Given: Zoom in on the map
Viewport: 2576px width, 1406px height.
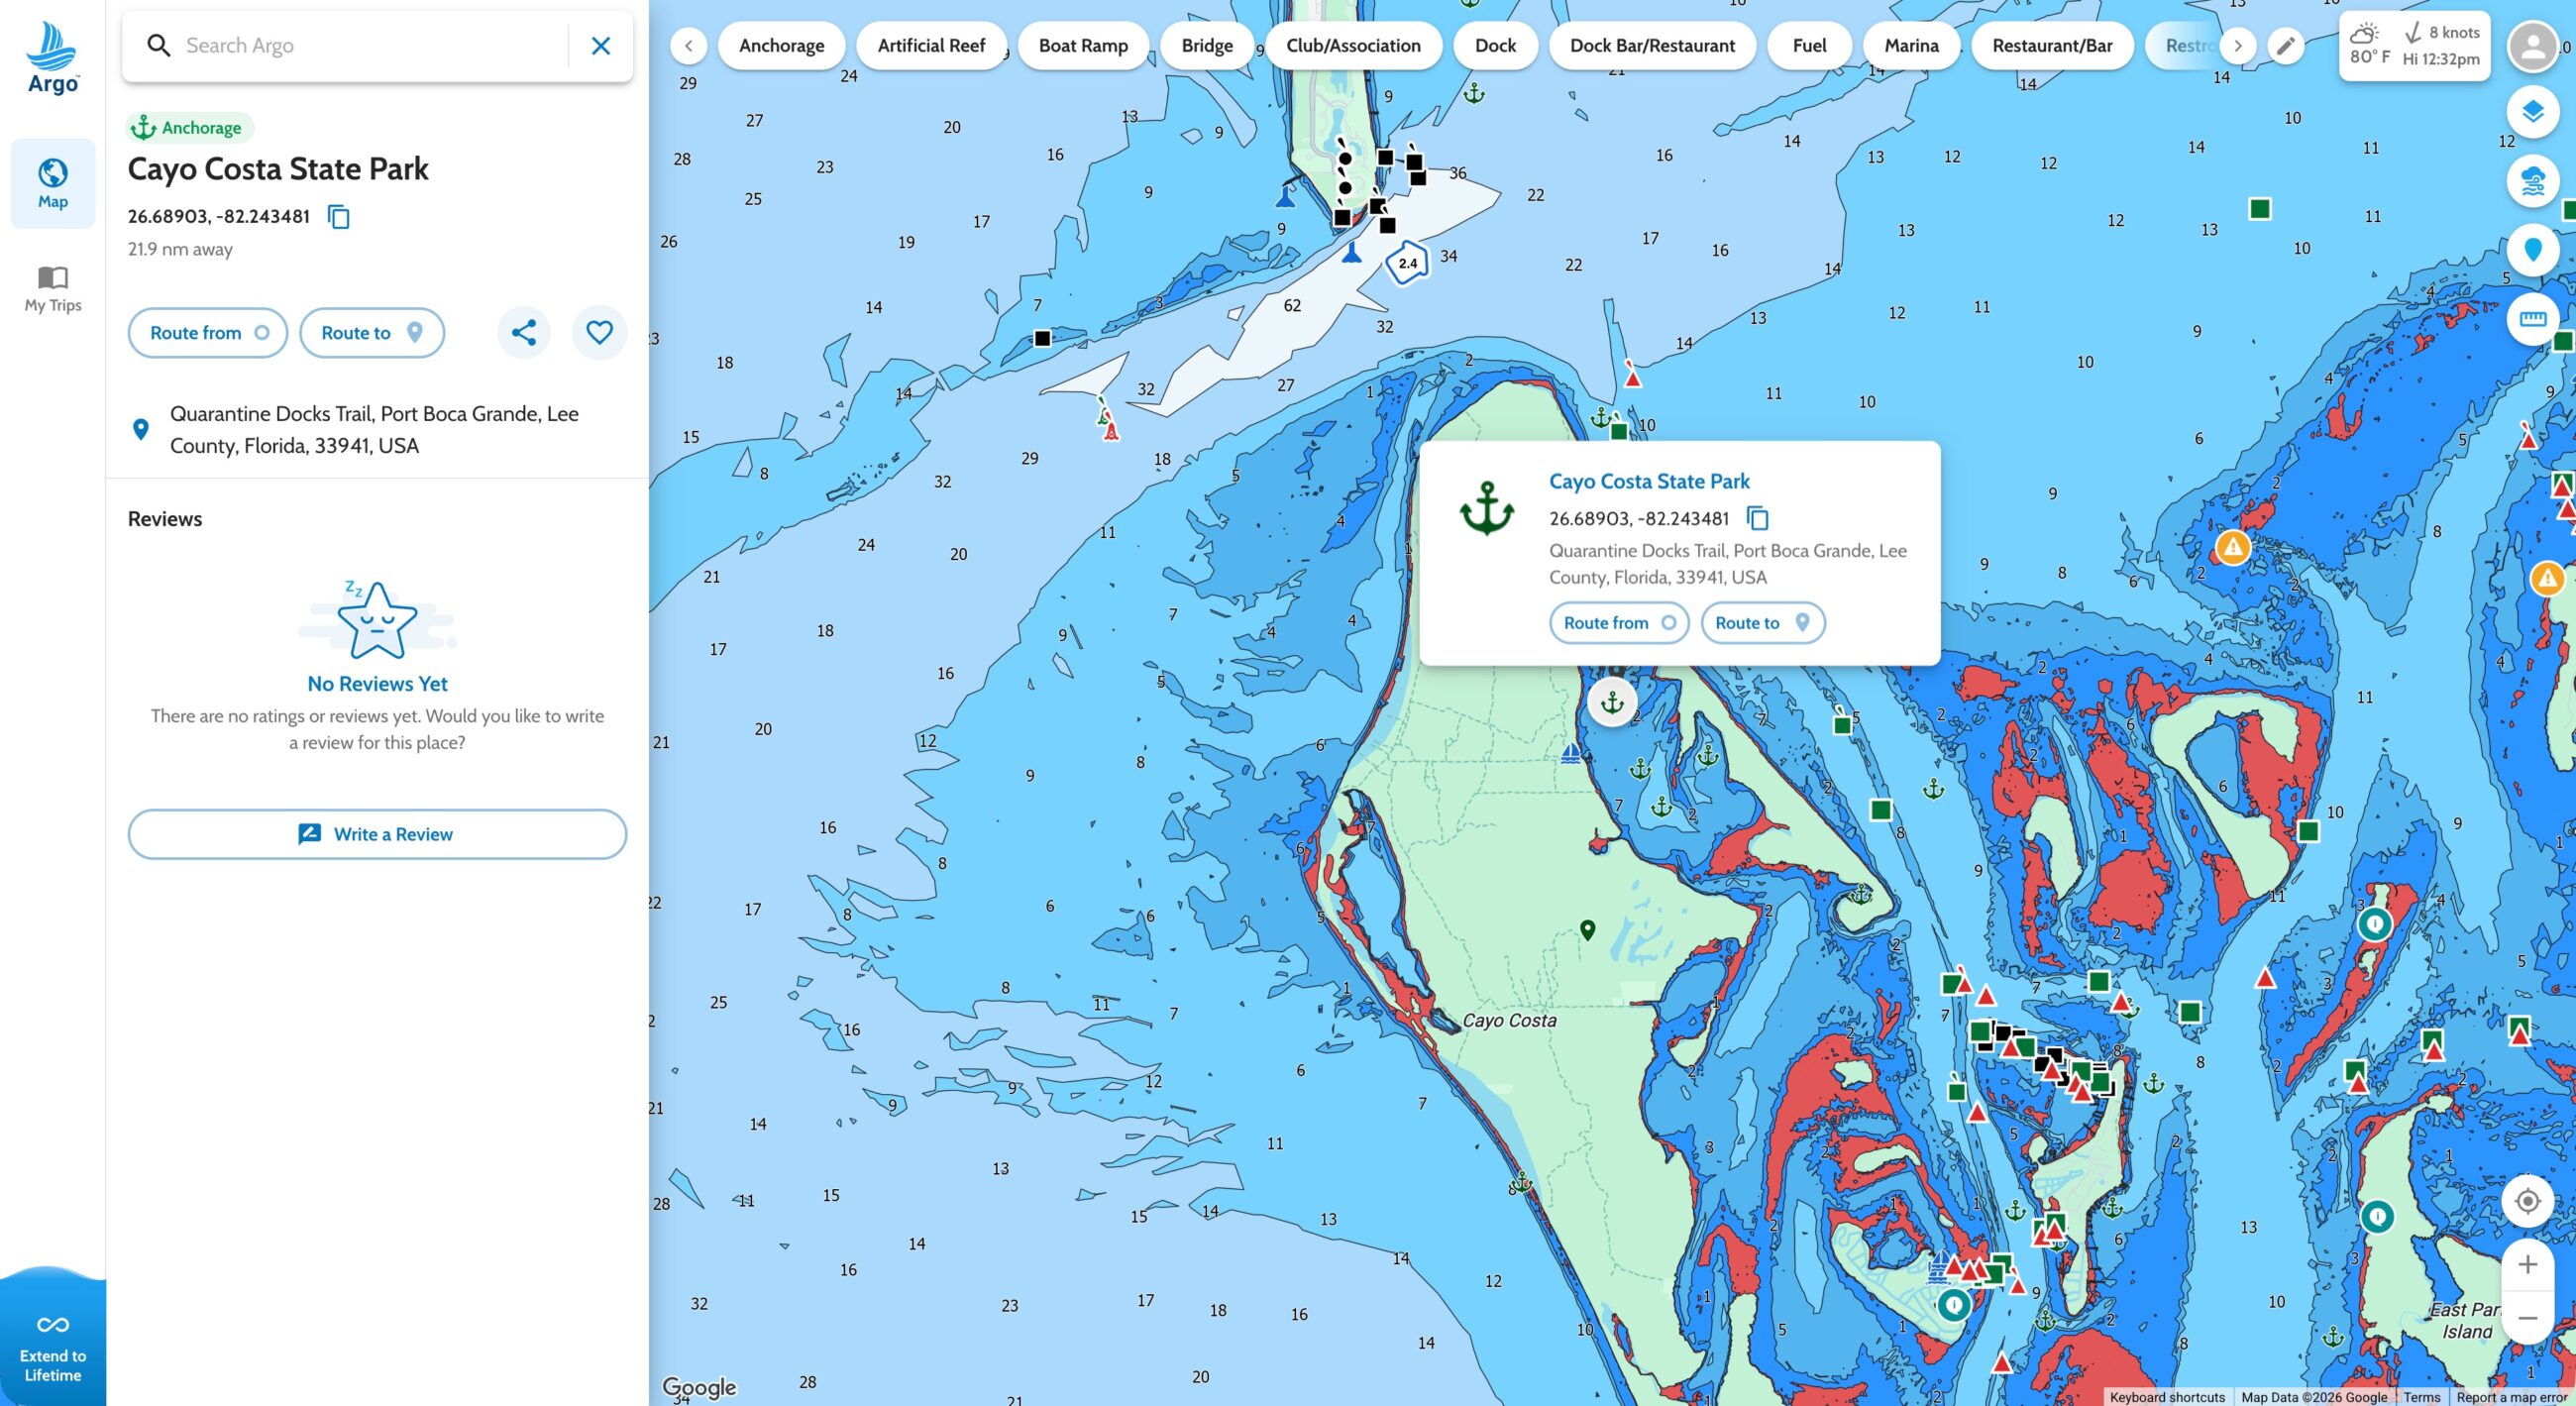Looking at the screenshot, I should coord(2527,1265).
